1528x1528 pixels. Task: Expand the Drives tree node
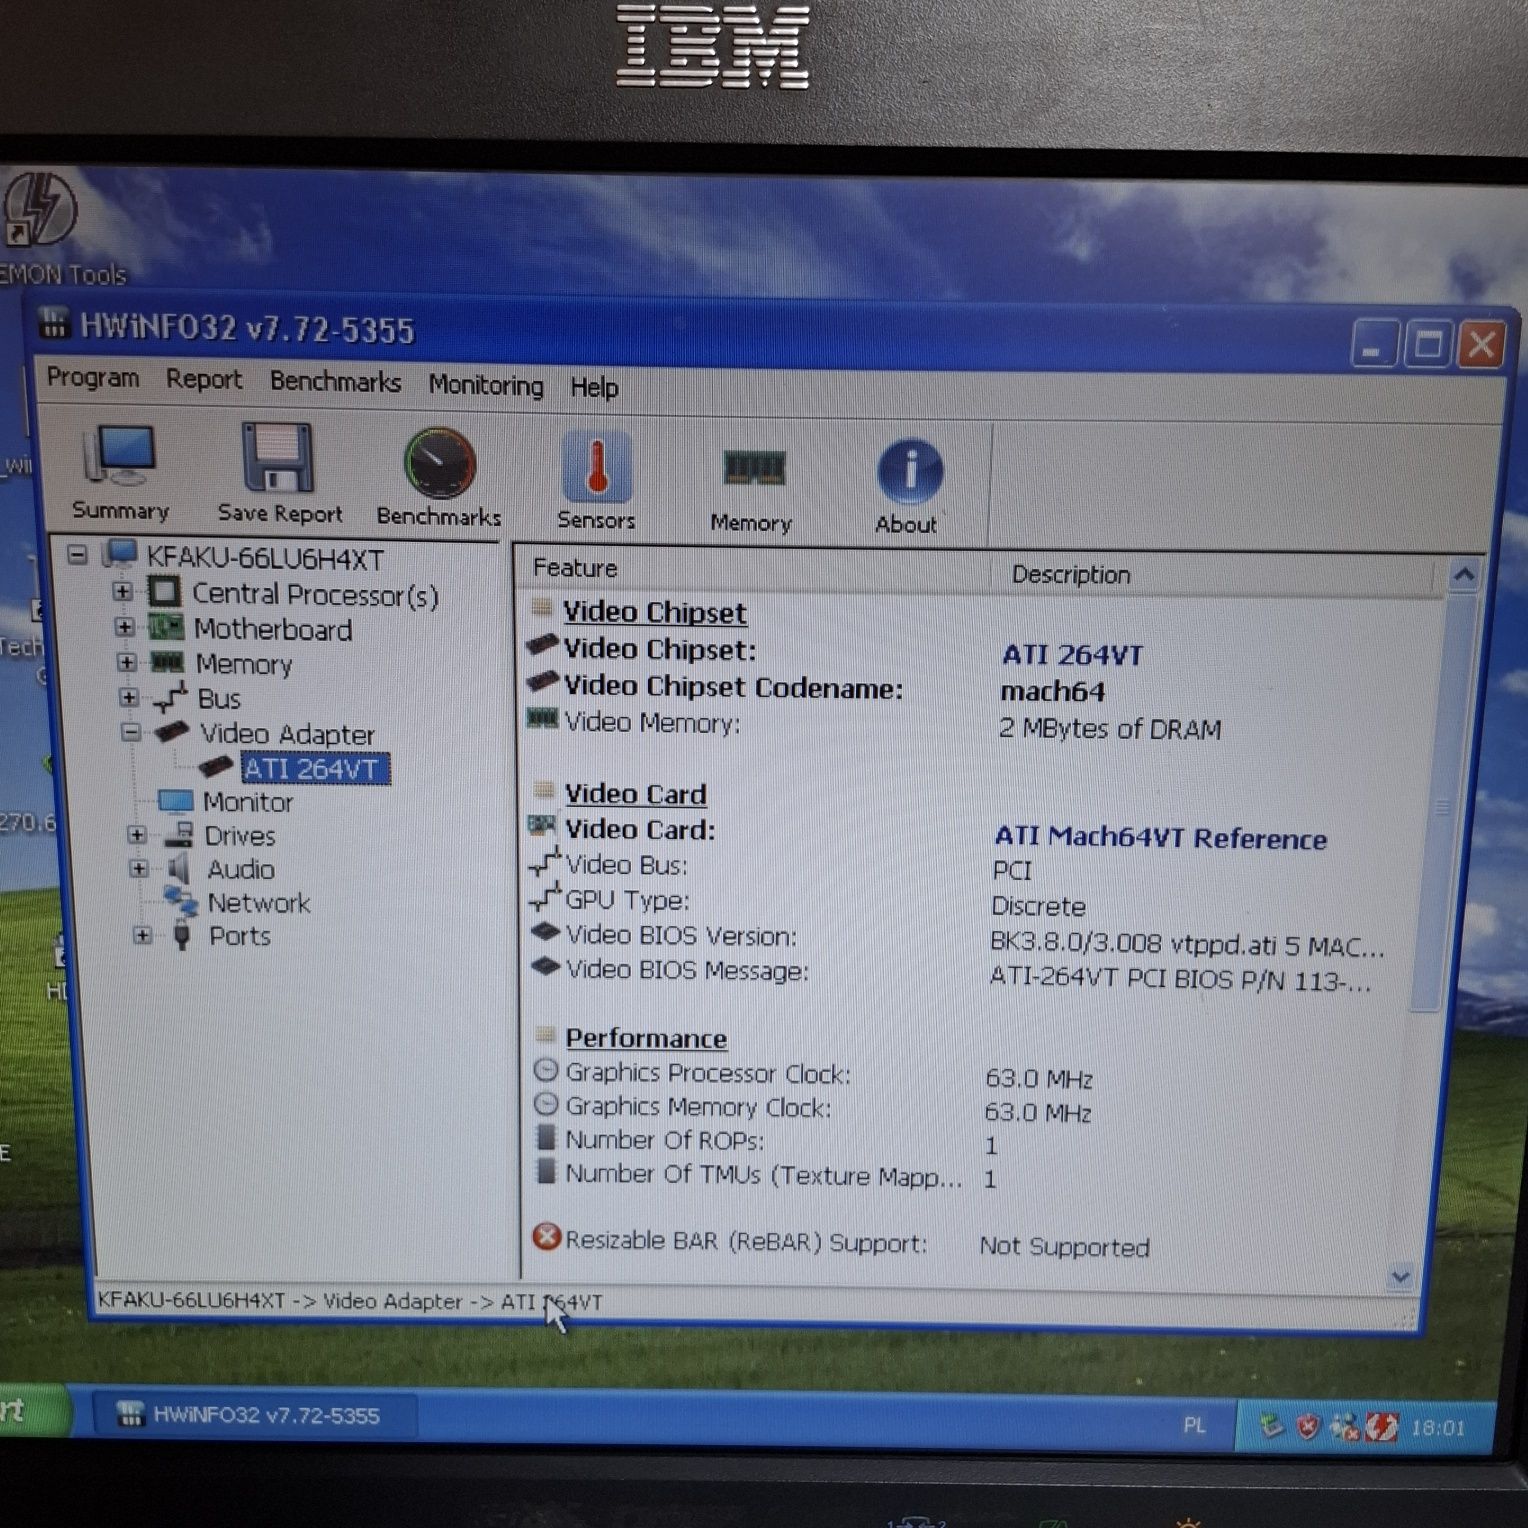[x=138, y=834]
